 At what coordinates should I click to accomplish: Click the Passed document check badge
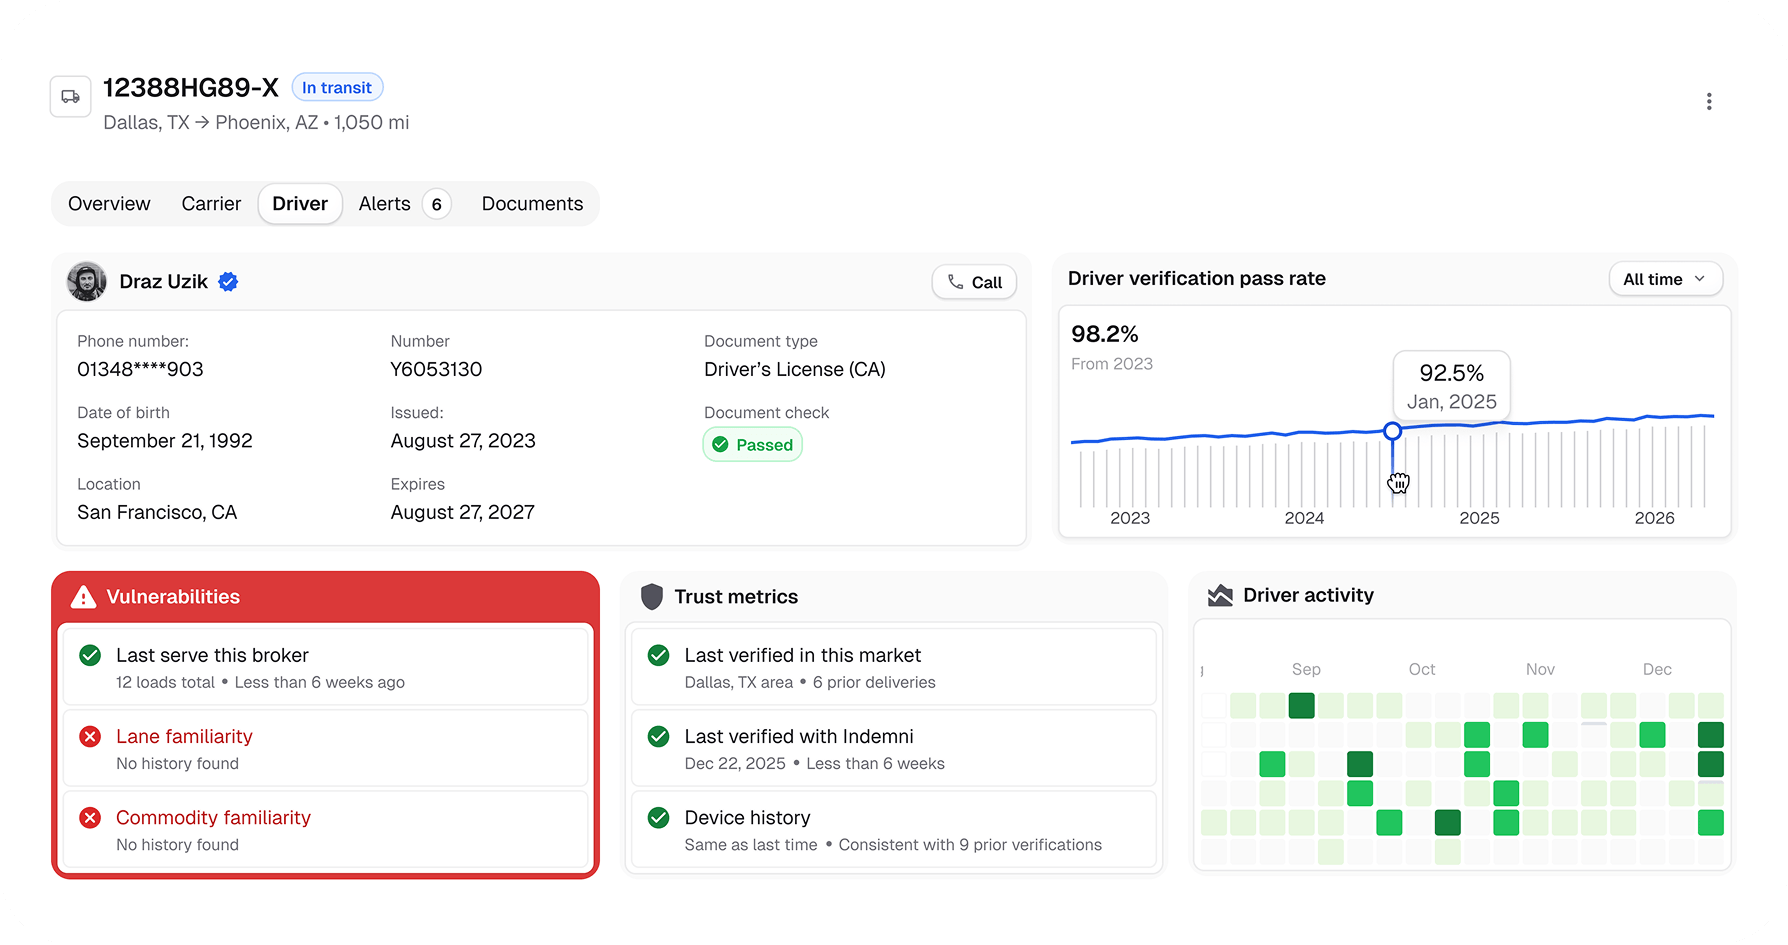[753, 445]
